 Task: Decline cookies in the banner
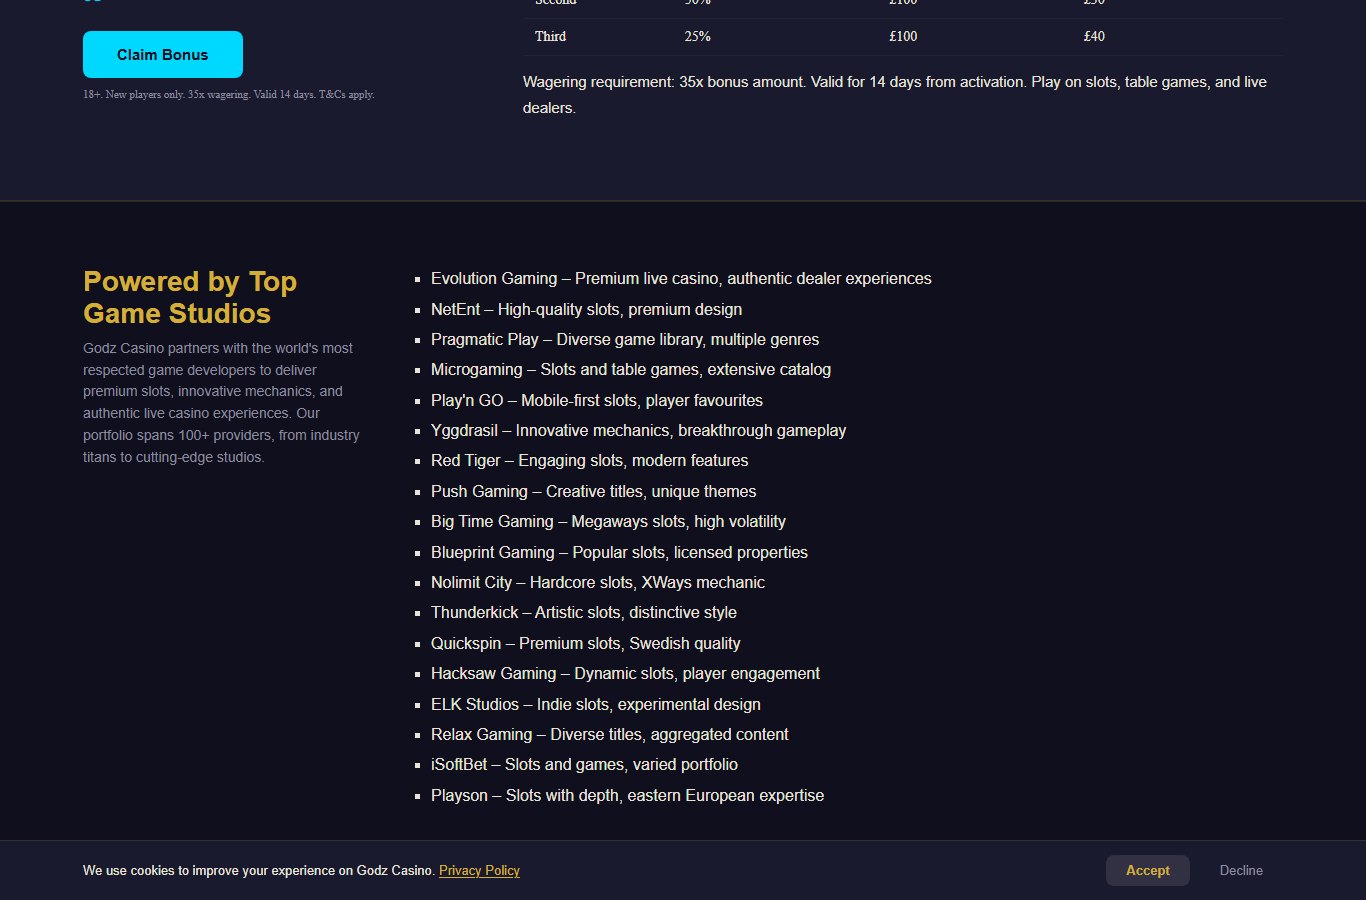click(1241, 870)
